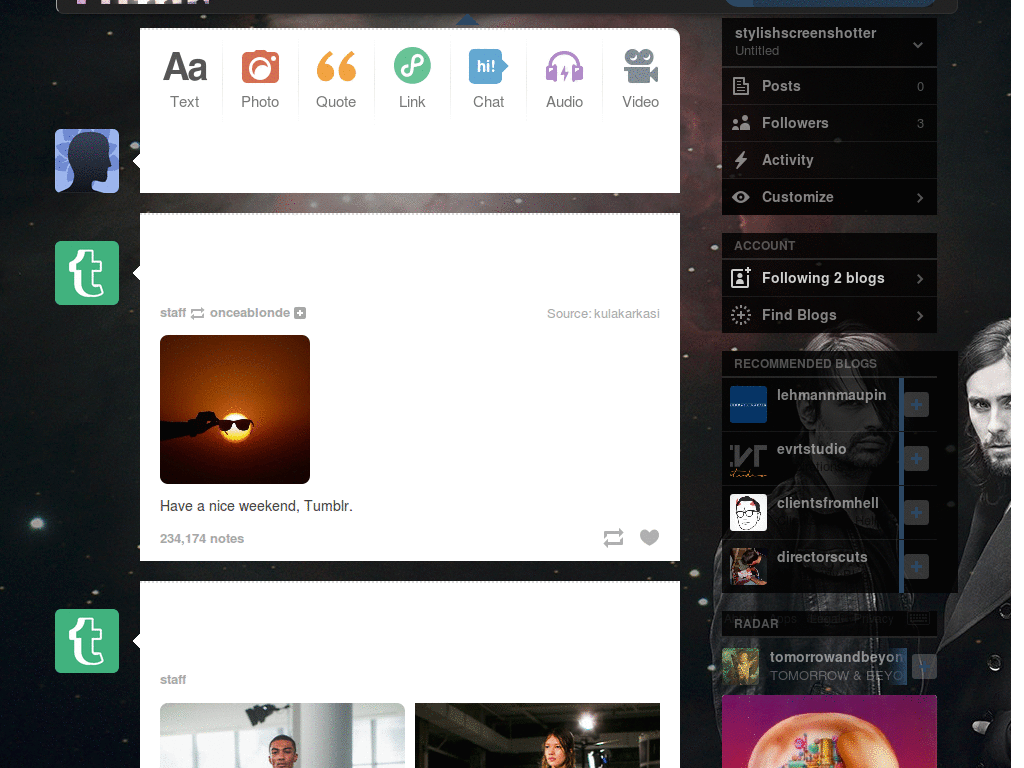The image size is (1024, 768).
Task: Open the Followers menu item
Action: pyautogui.click(x=829, y=123)
